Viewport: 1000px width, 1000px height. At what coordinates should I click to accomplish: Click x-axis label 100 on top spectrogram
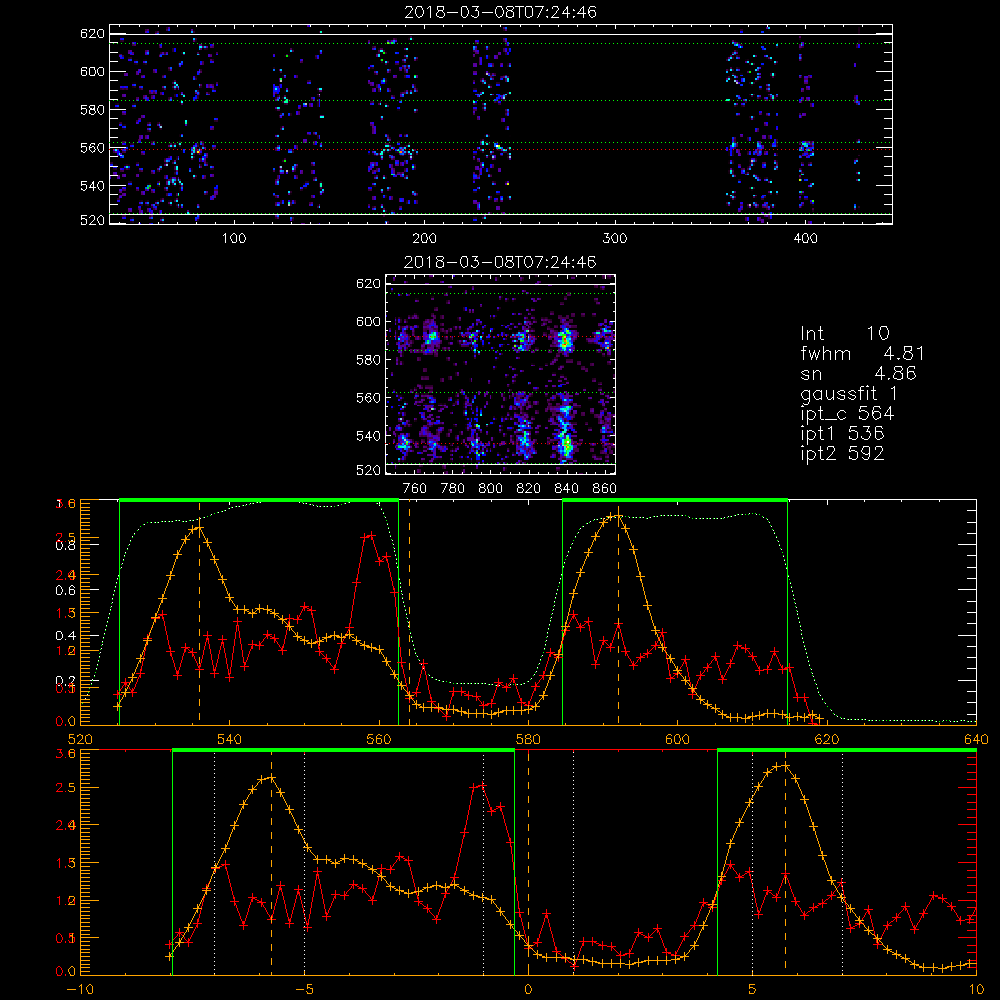(x=234, y=239)
